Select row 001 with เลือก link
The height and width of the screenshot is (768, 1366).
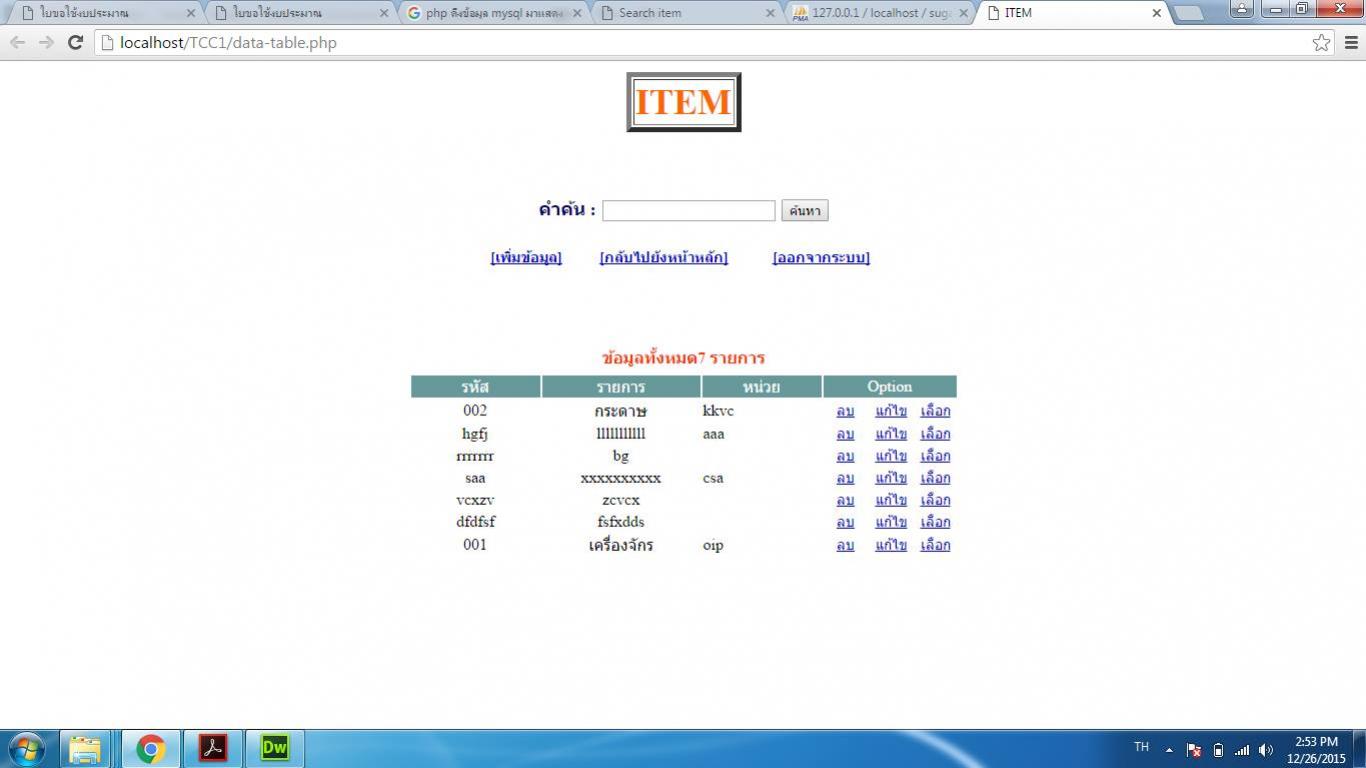pyautogui.click(x=935, y=545)
